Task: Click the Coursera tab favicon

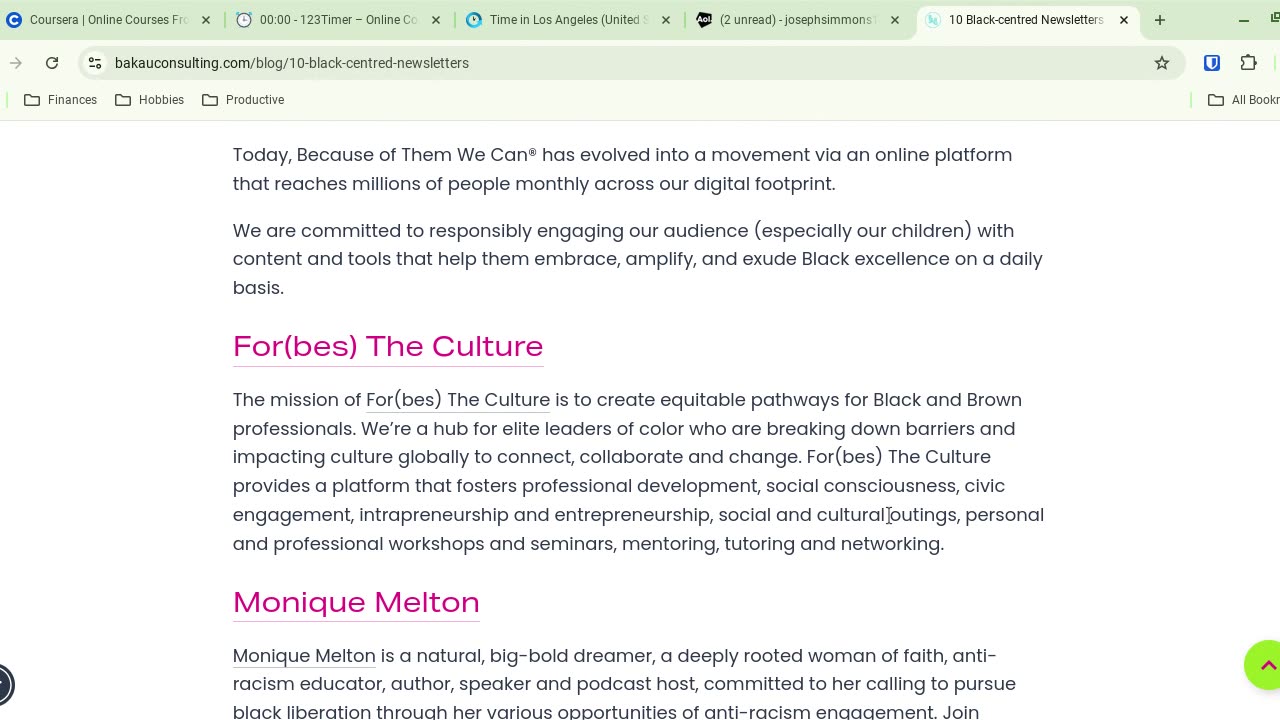Action: click(x=14, y=20)
